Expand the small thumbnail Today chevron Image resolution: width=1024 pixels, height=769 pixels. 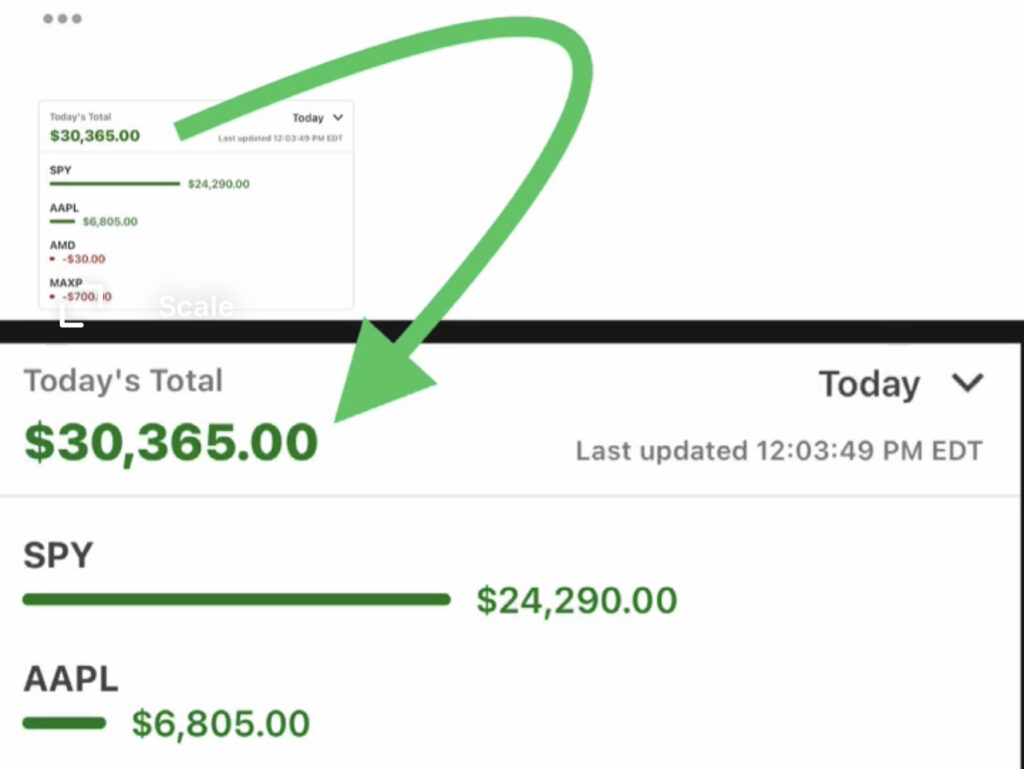pos(337,117)
